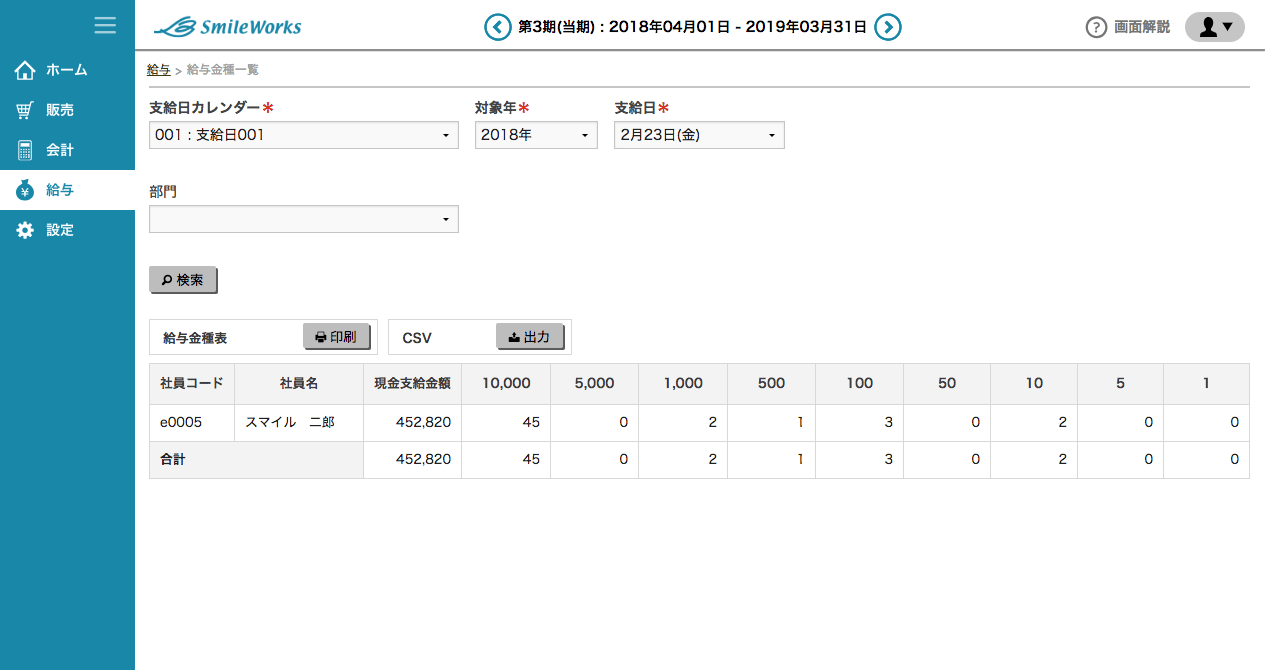Click the CSV label
This screenshot has width=1265, height=670.
tap(417, 339)
